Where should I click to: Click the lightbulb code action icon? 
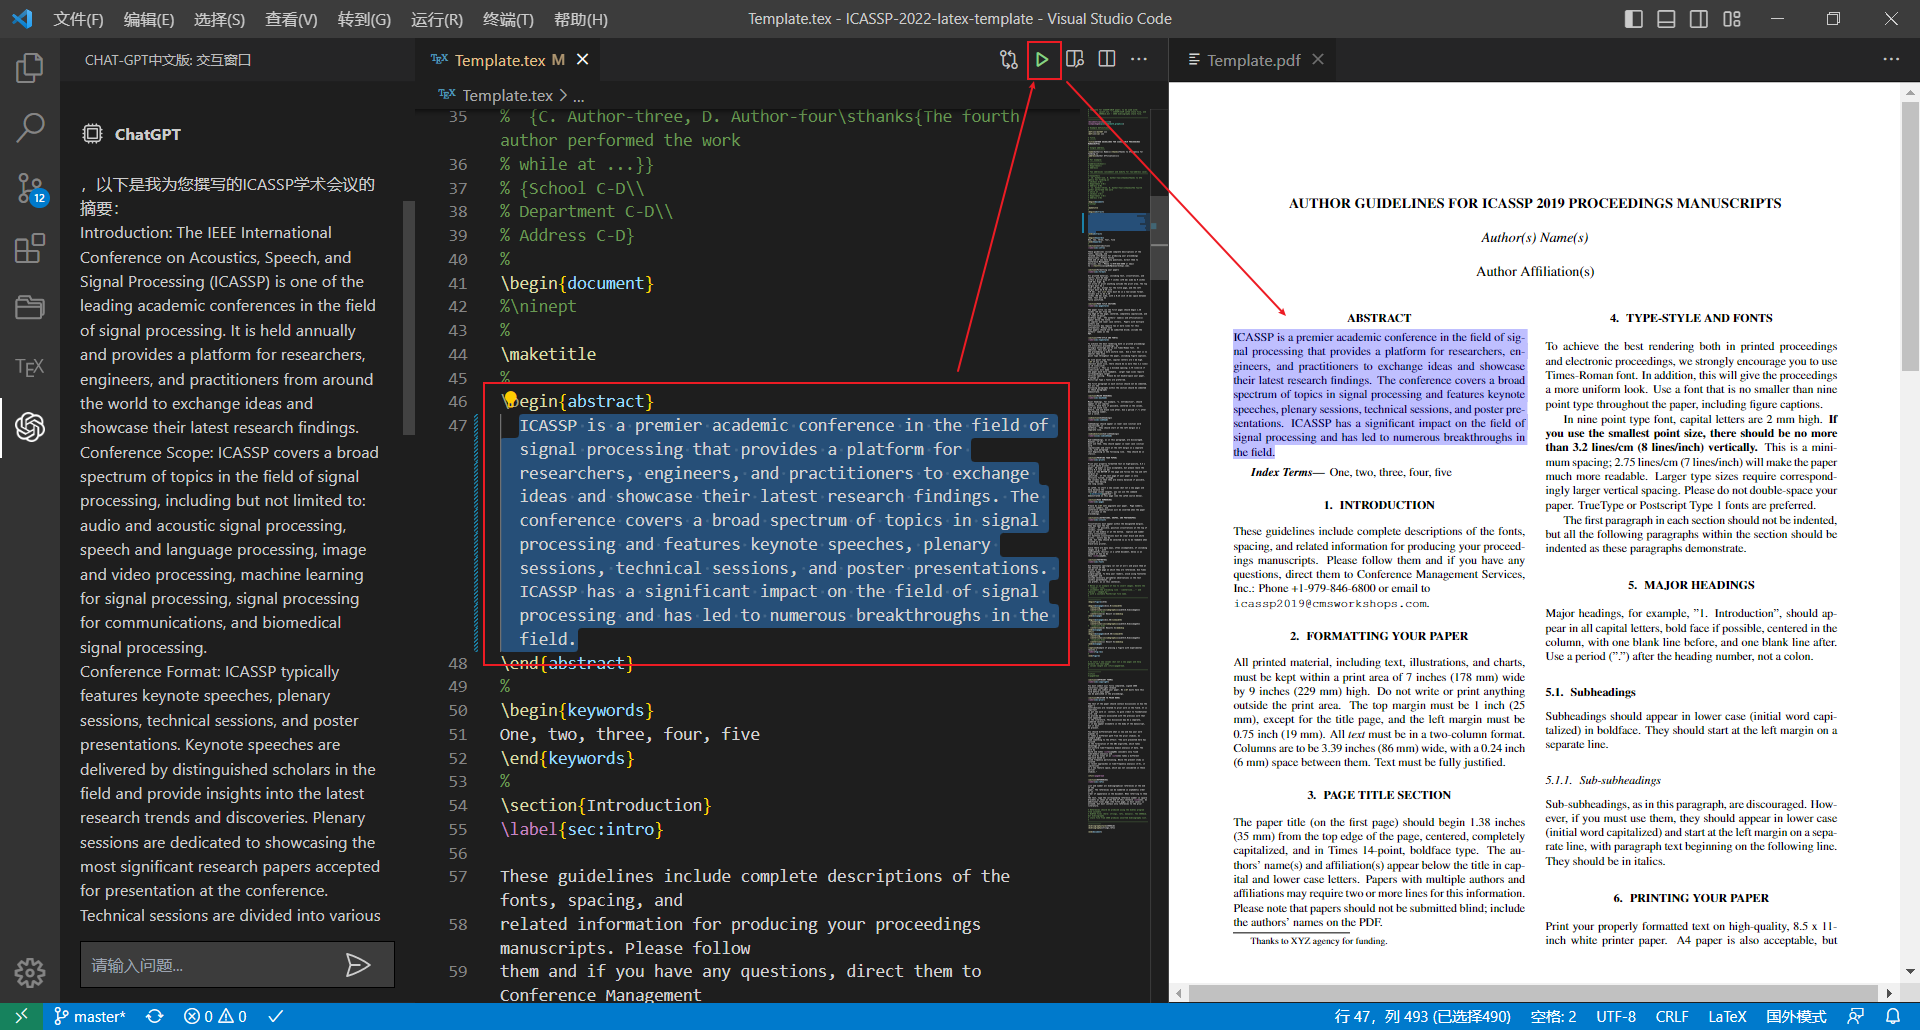[x=510, y=400]
